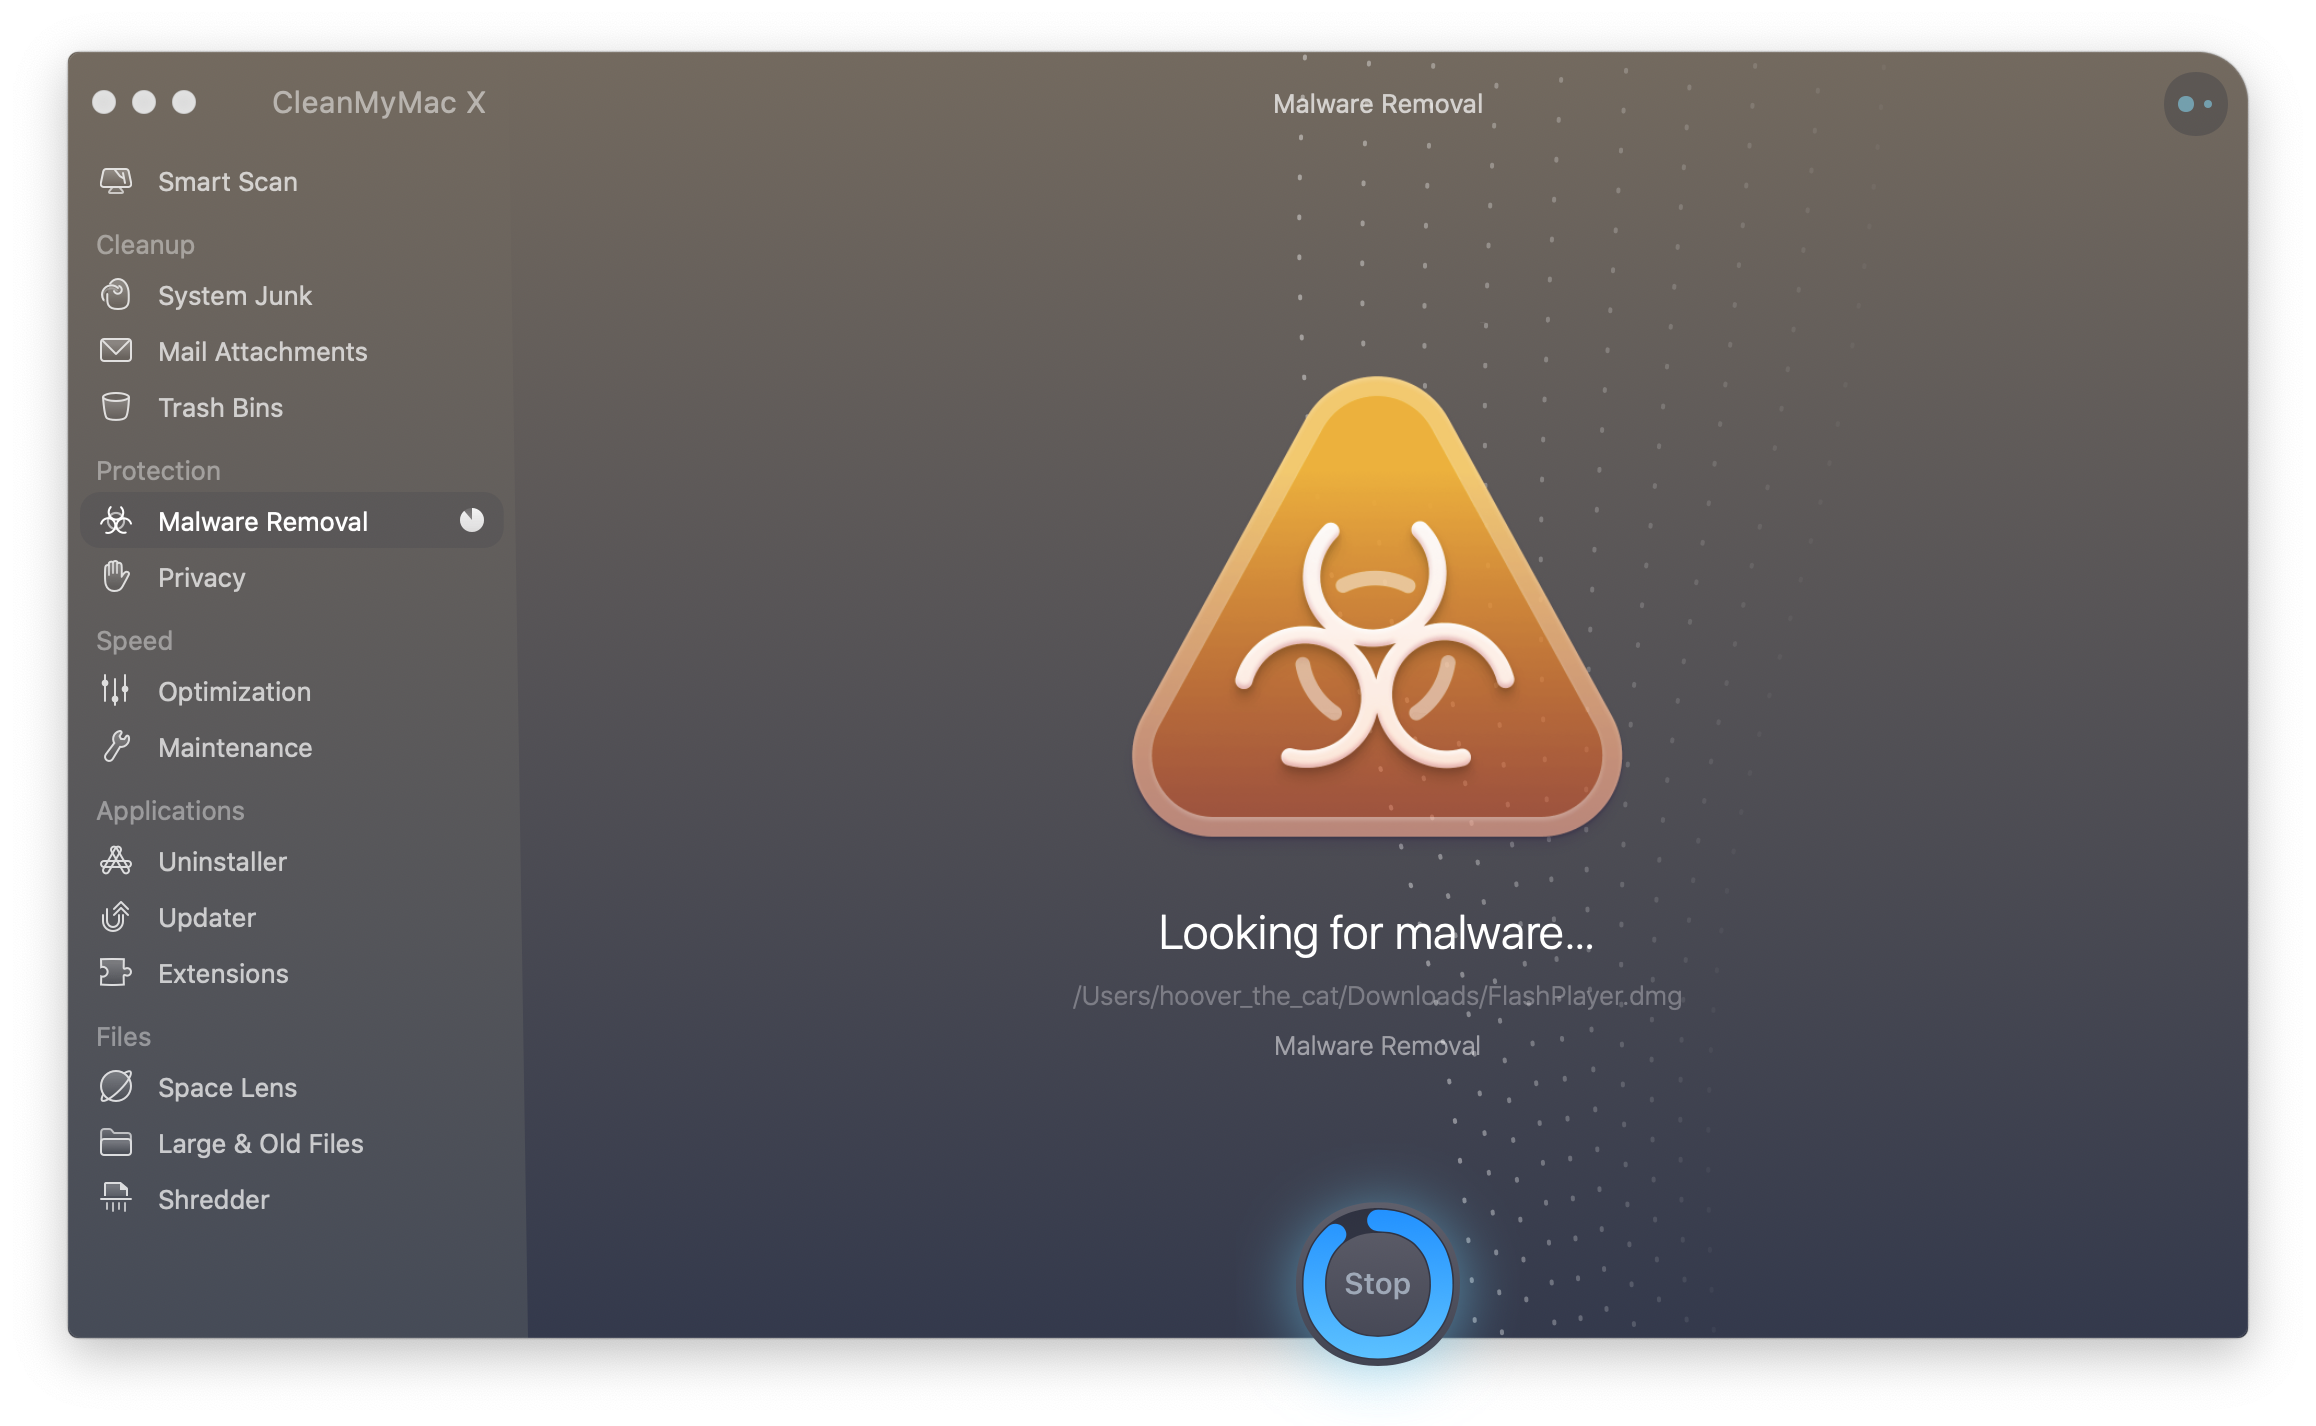Click the Large & Old Files folder icon
Screen dimensions: 2316x1426
click(116, 1143)
